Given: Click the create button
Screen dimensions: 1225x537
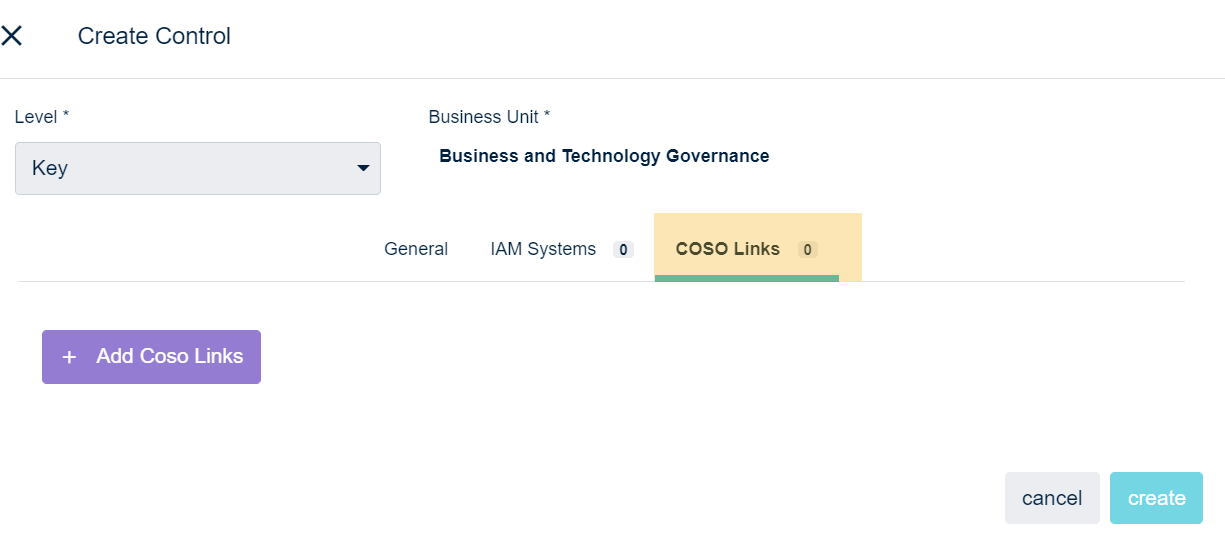Looking at the screenshot, I should tap(1156, 498).
